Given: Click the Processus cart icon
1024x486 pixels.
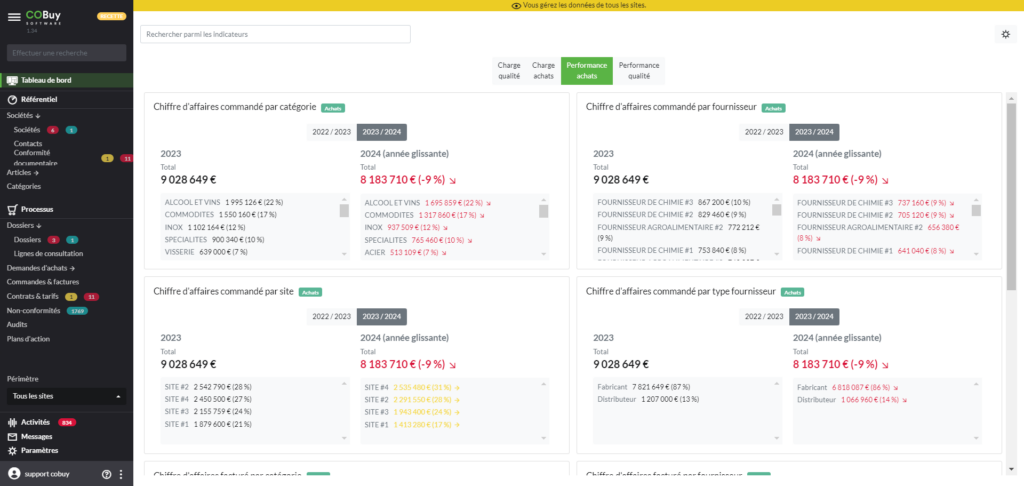Looking at the screenshot, I should pos(13,210).
